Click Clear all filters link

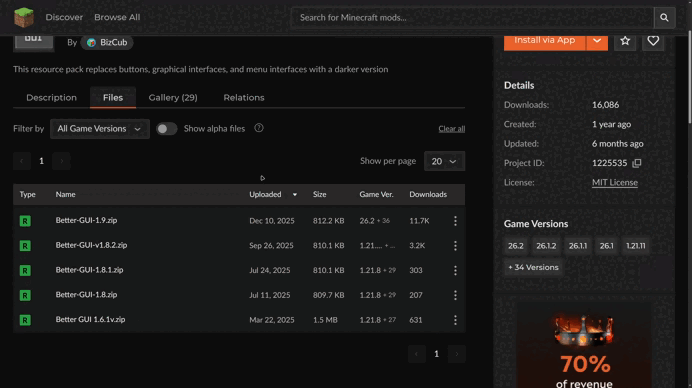point(451,128)
